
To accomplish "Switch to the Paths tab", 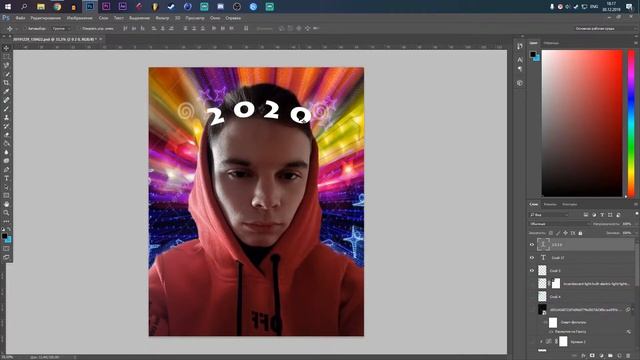I will [x=570, y=204].
